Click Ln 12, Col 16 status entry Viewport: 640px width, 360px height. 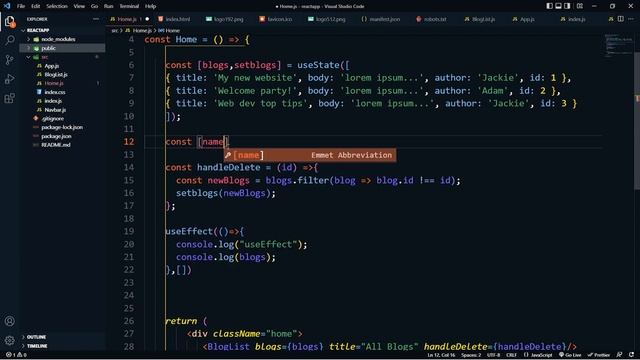[441, 355]
